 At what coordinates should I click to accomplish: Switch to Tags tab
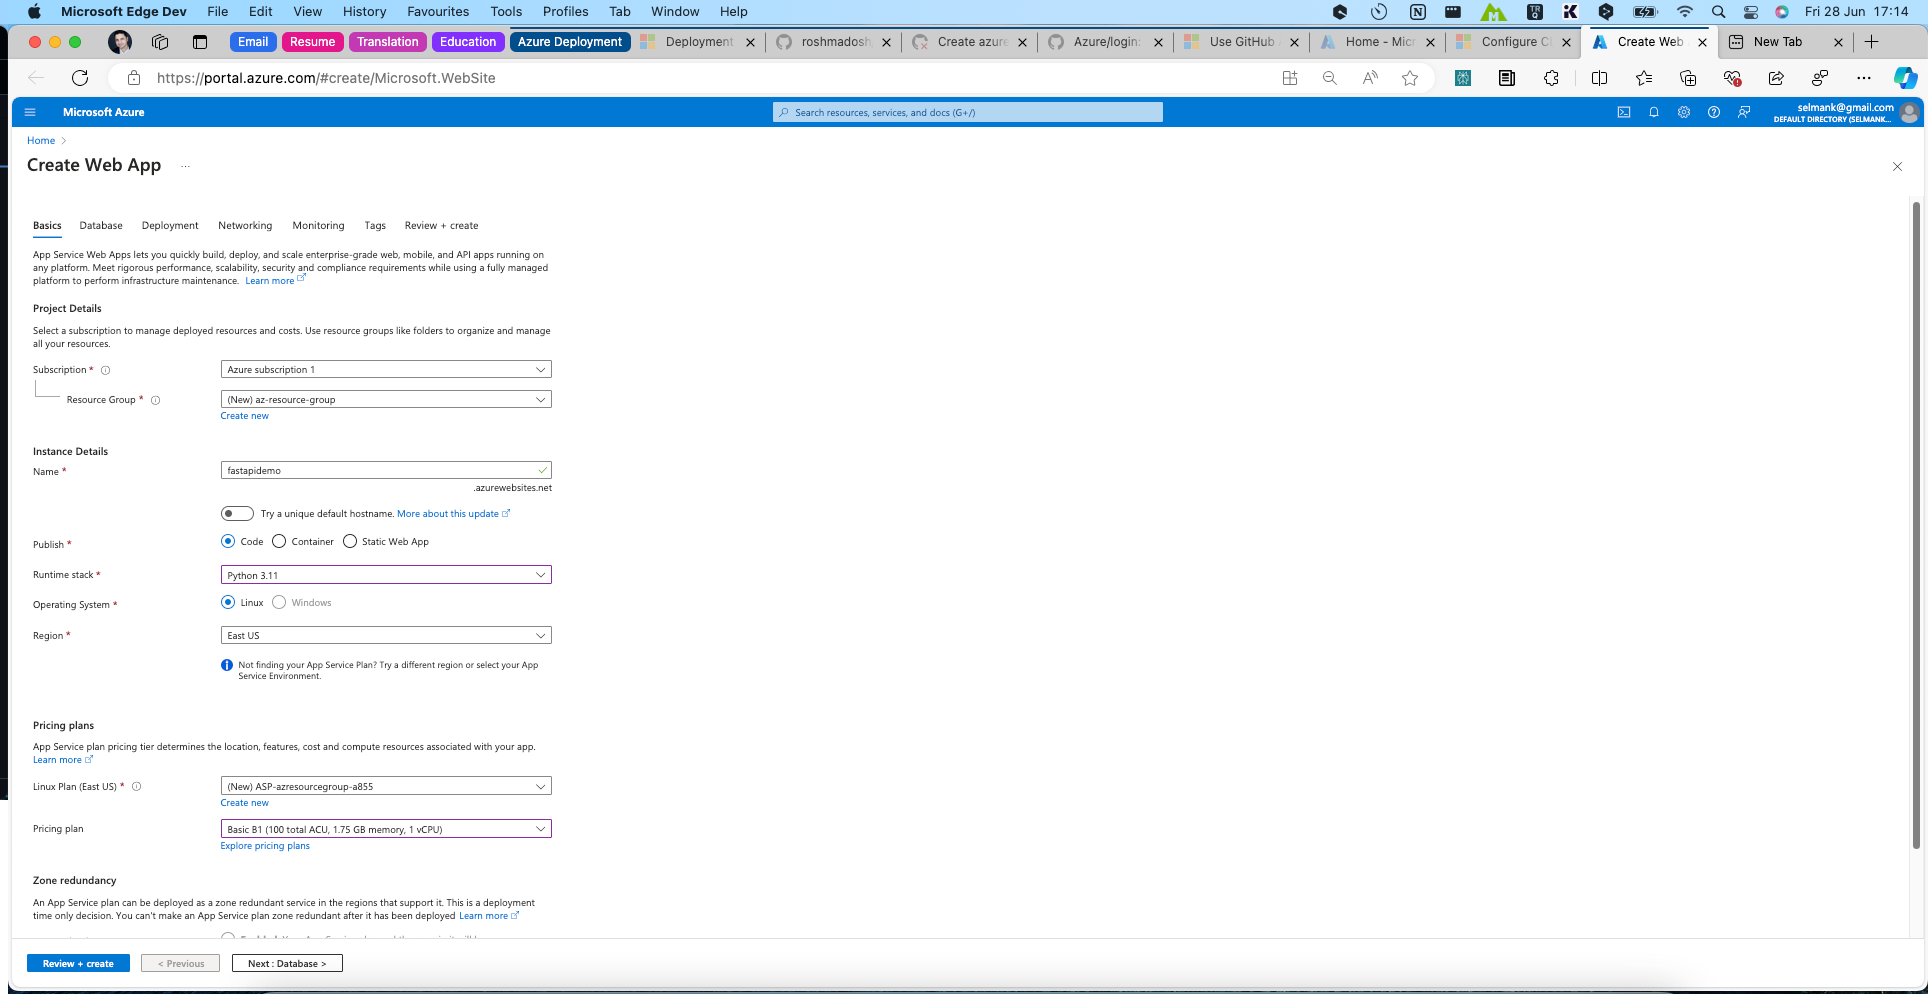pyautogui.click(x=375, y=226)
